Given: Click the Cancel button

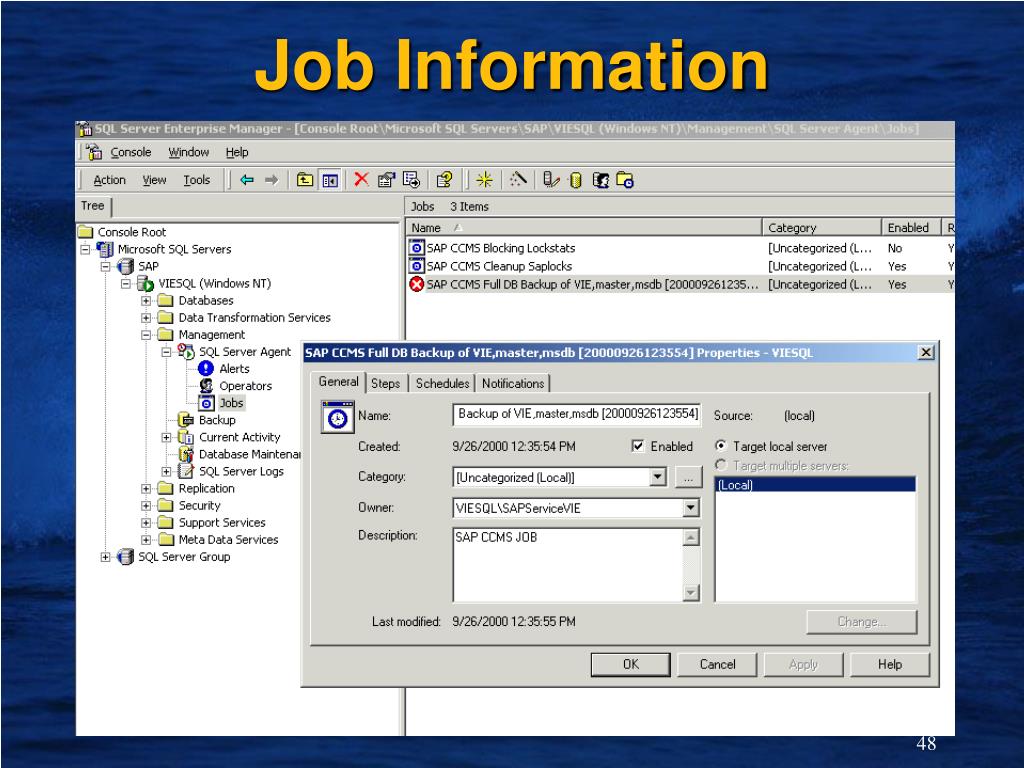Looking at the screenshot, I should [x=717, y=664].
